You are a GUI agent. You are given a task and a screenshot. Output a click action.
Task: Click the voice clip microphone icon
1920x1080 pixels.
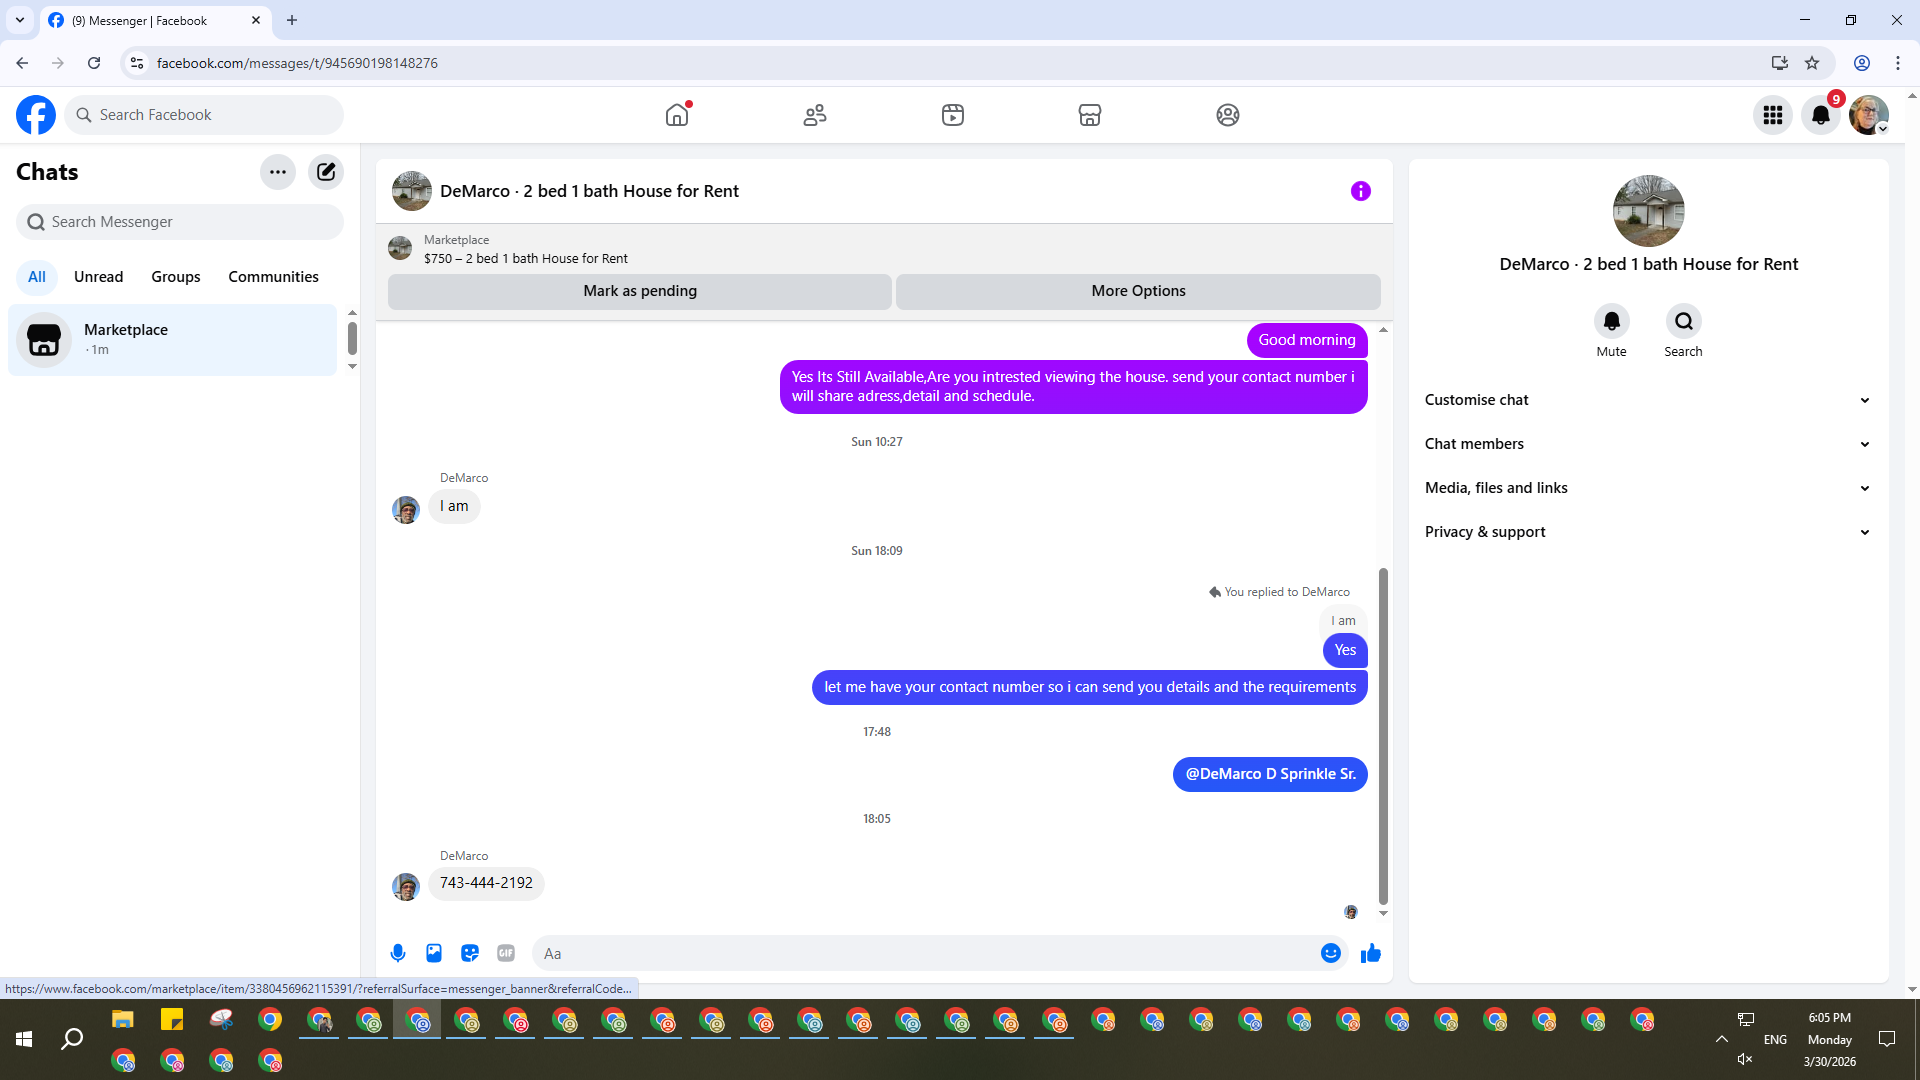coord(398,953)
